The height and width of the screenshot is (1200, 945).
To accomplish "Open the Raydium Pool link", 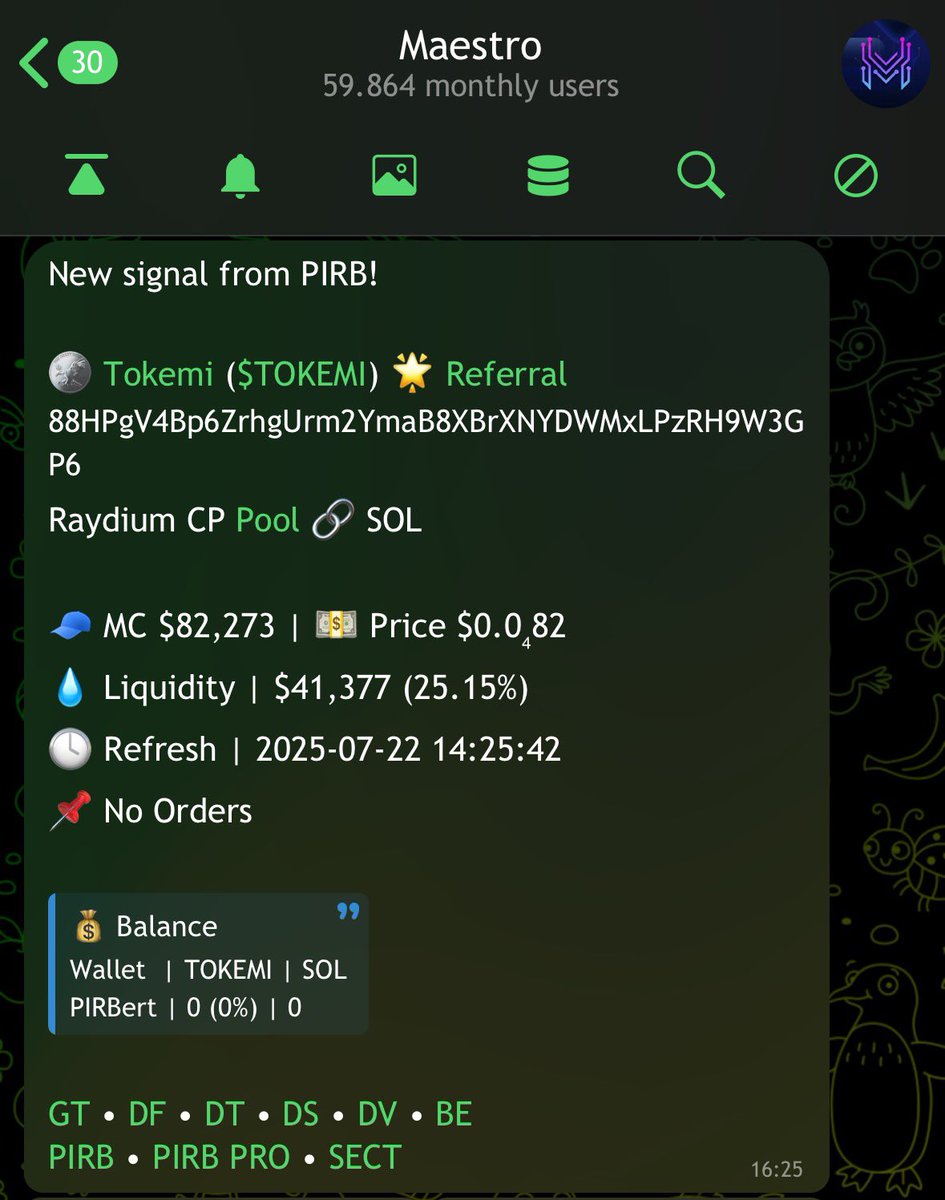I will click(267, 520).
